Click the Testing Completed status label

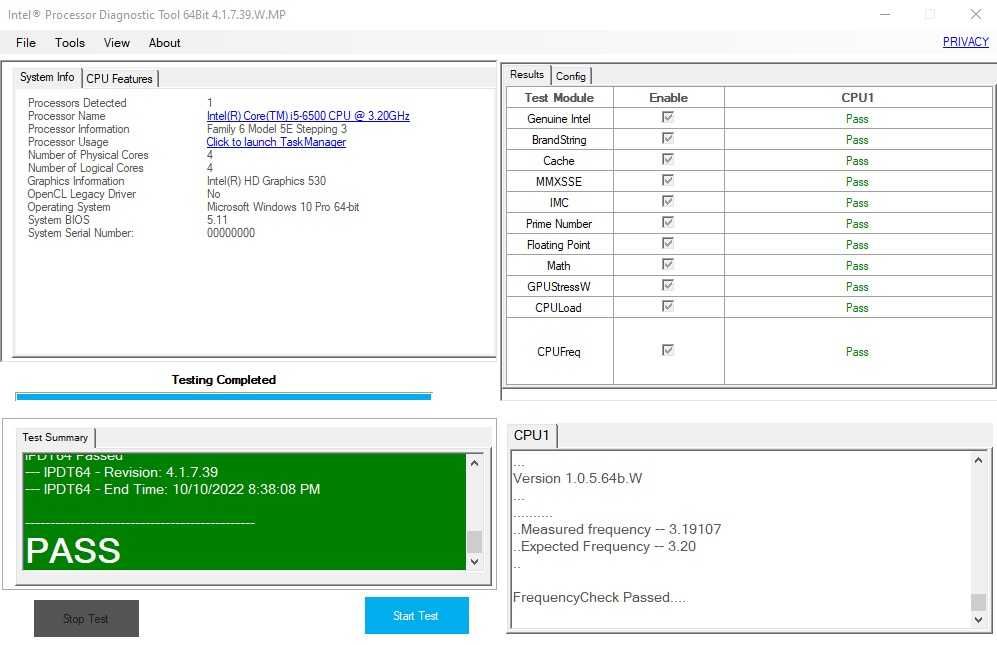click(x=224, y=380)
